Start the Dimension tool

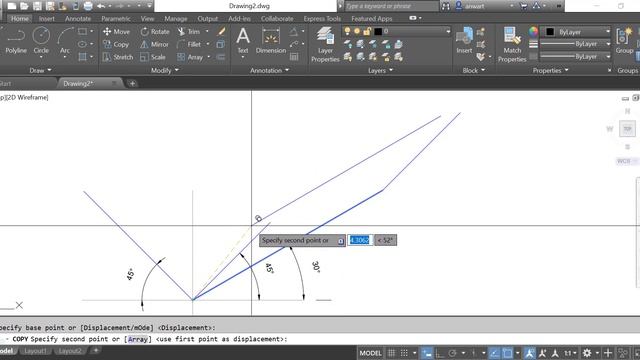point(271,41)
